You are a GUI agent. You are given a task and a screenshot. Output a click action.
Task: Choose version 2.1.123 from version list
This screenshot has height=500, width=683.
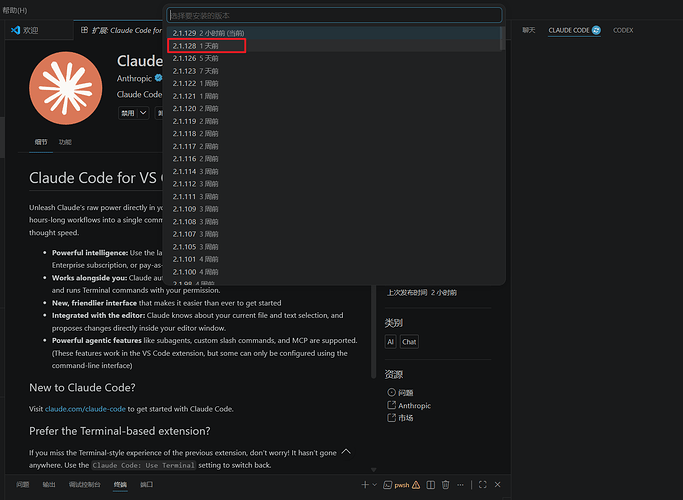334,71
